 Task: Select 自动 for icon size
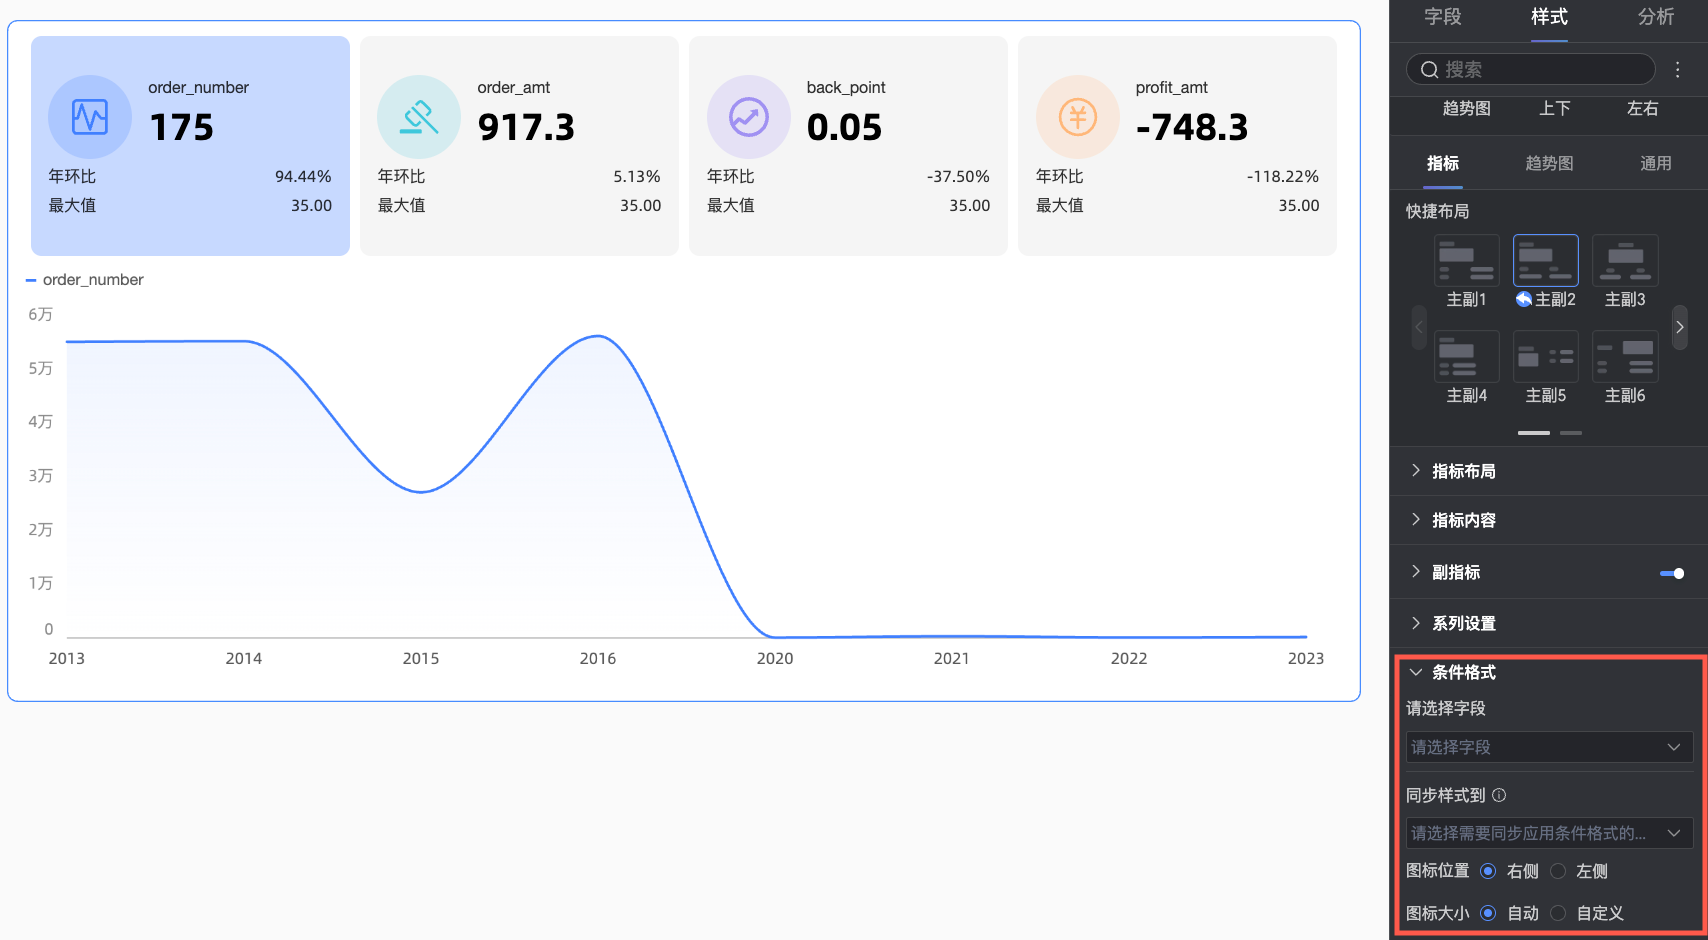coord(1488,913)
